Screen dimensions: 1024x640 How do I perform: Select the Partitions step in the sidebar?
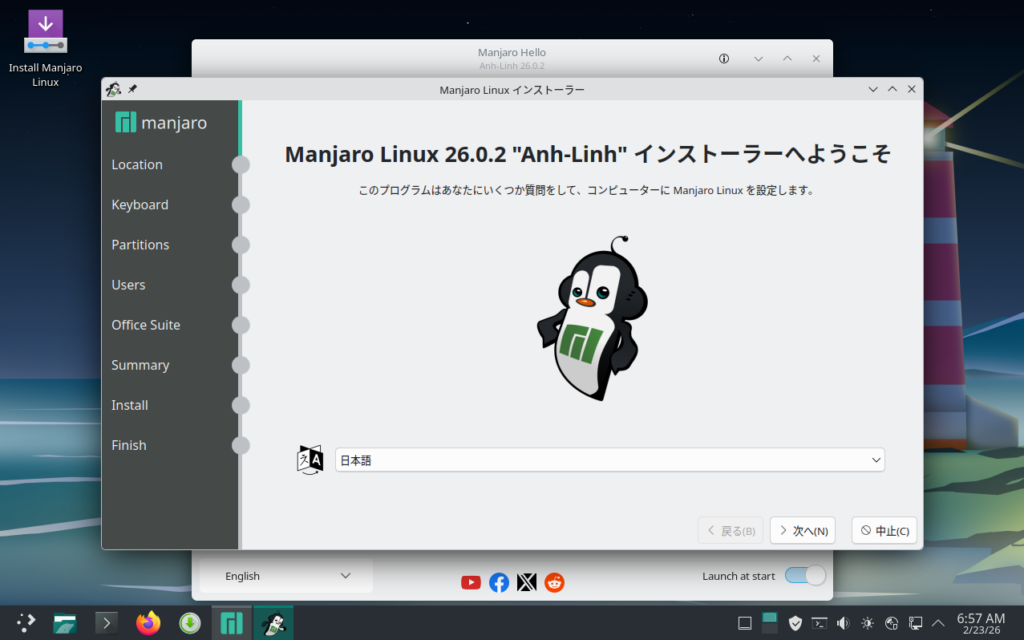140,245
